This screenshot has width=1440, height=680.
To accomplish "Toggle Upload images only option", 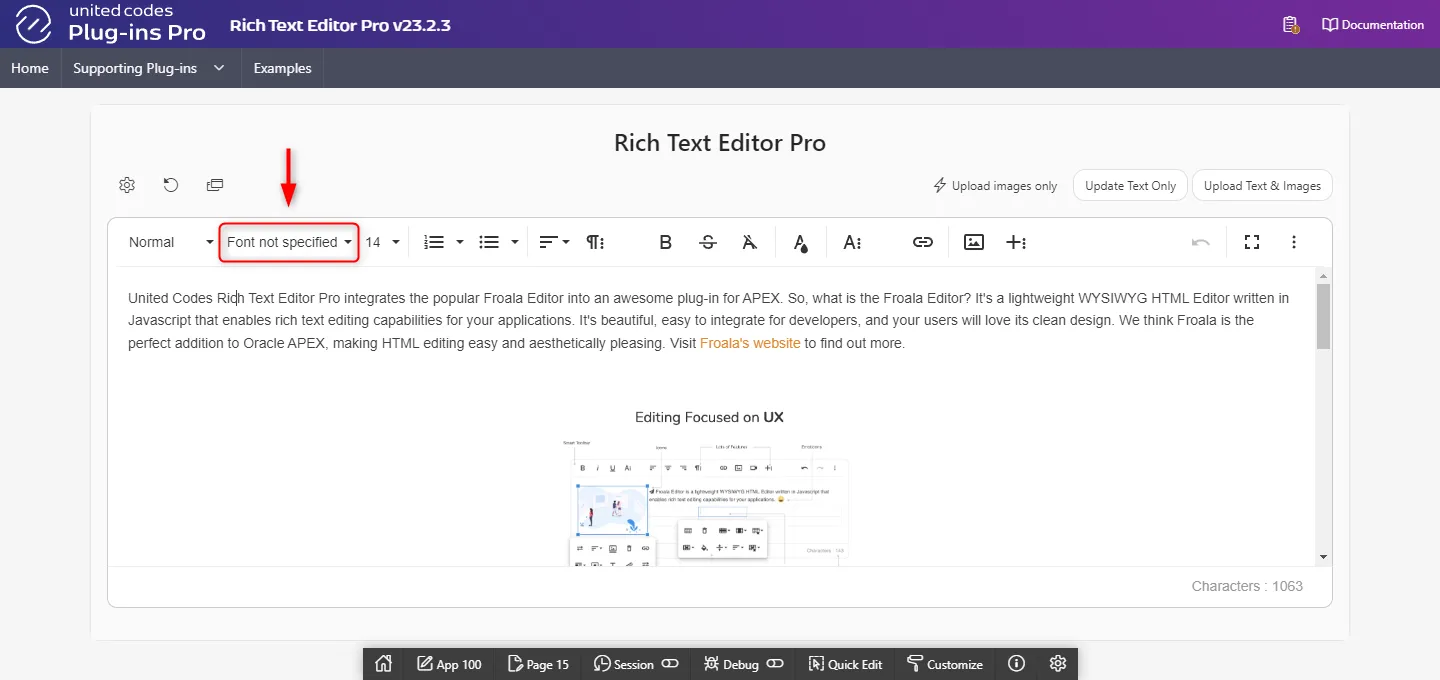I will click(x=994, y=186).
